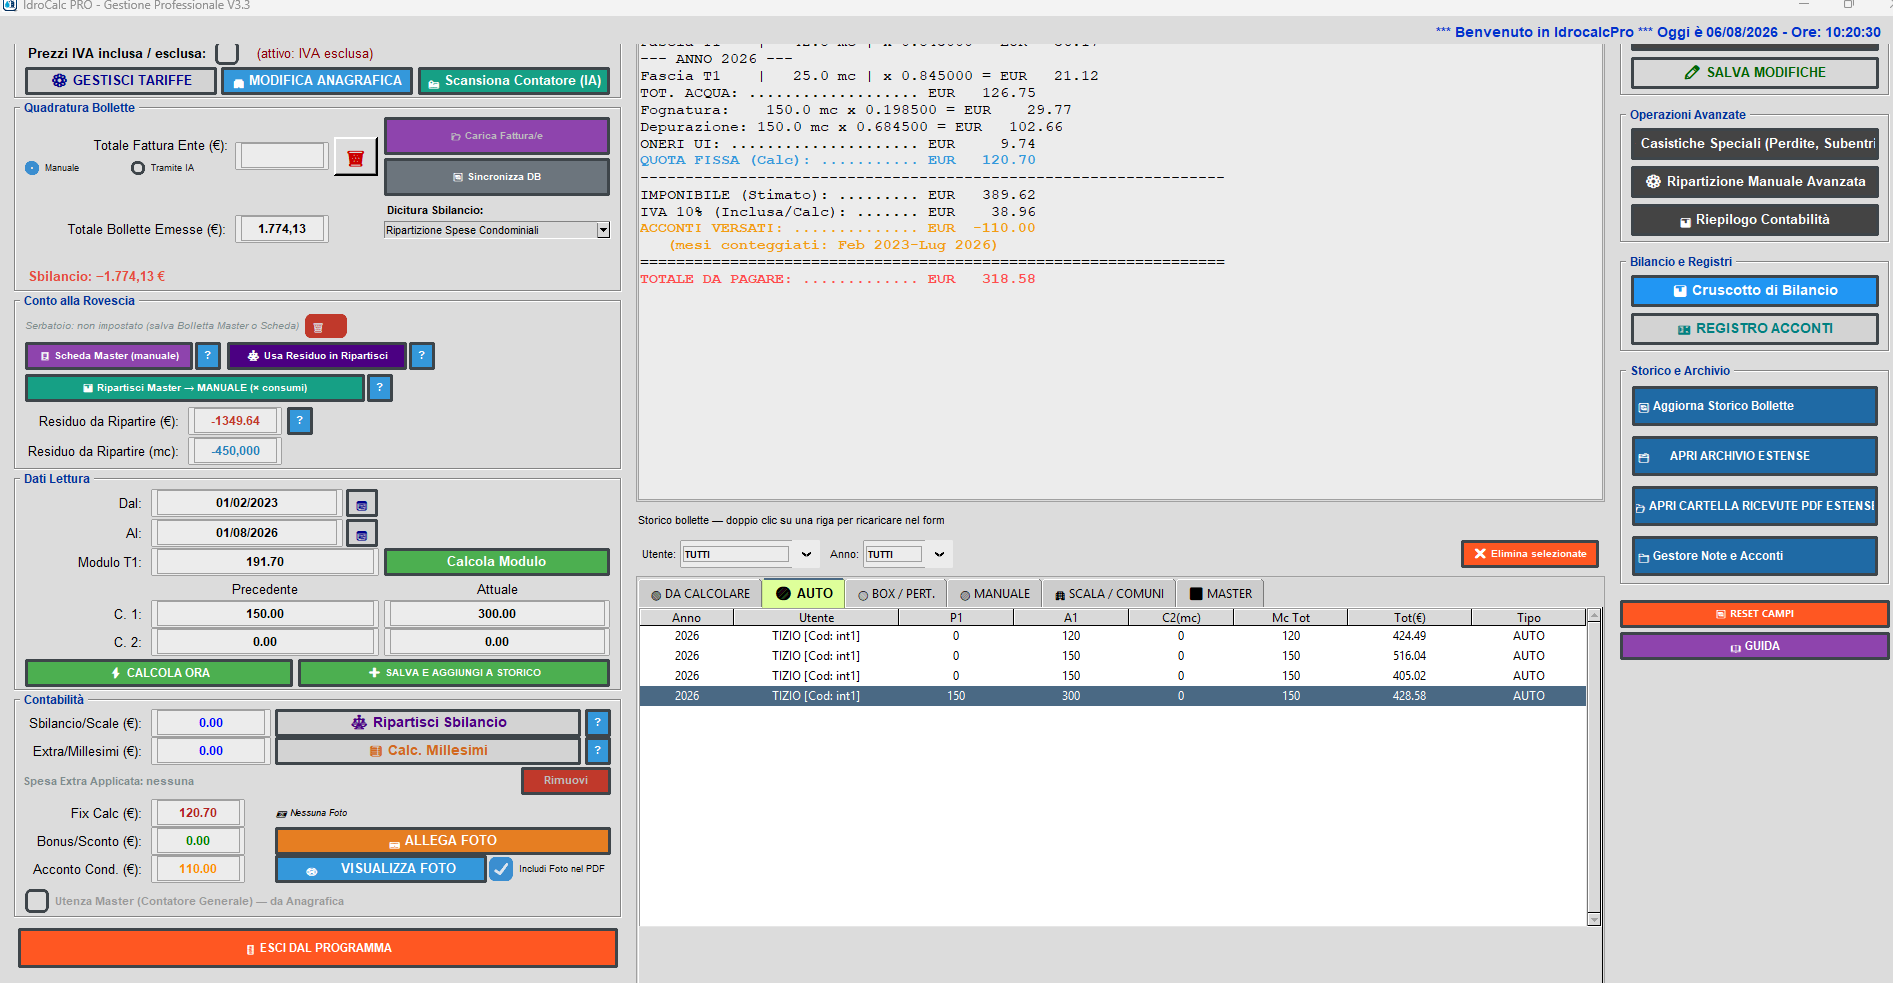
Task: Toggle Prezzi IVA inclusa / esclusa checkbox
Action: pyautogui.click(x=227, y=53)
